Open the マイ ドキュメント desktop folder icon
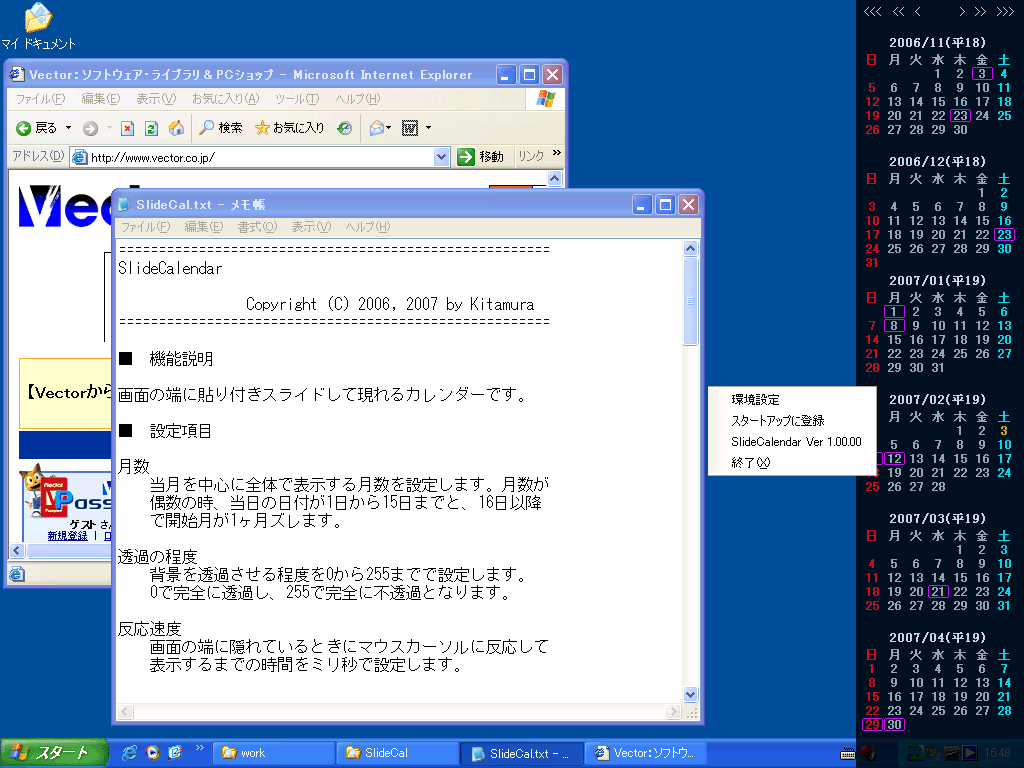1024x768 pixels. [x=38, y=18]
